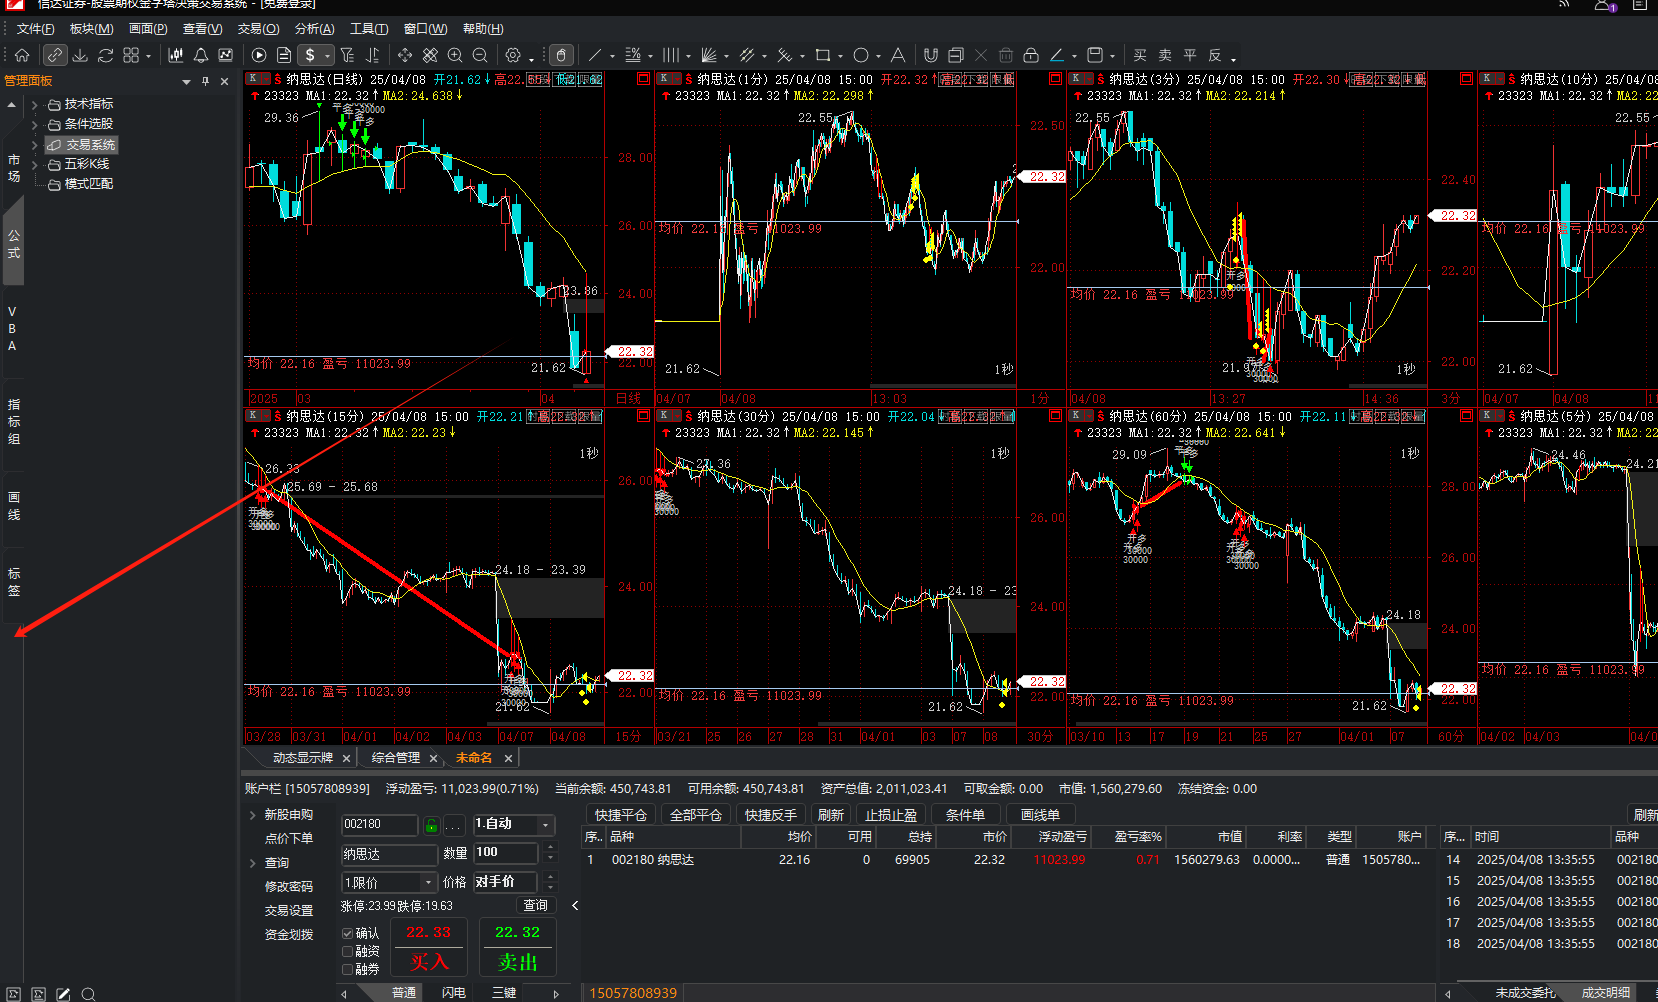1658x1002 pixels.
Task: Click the 全部平仓 close all positions button
Action: 695,815
